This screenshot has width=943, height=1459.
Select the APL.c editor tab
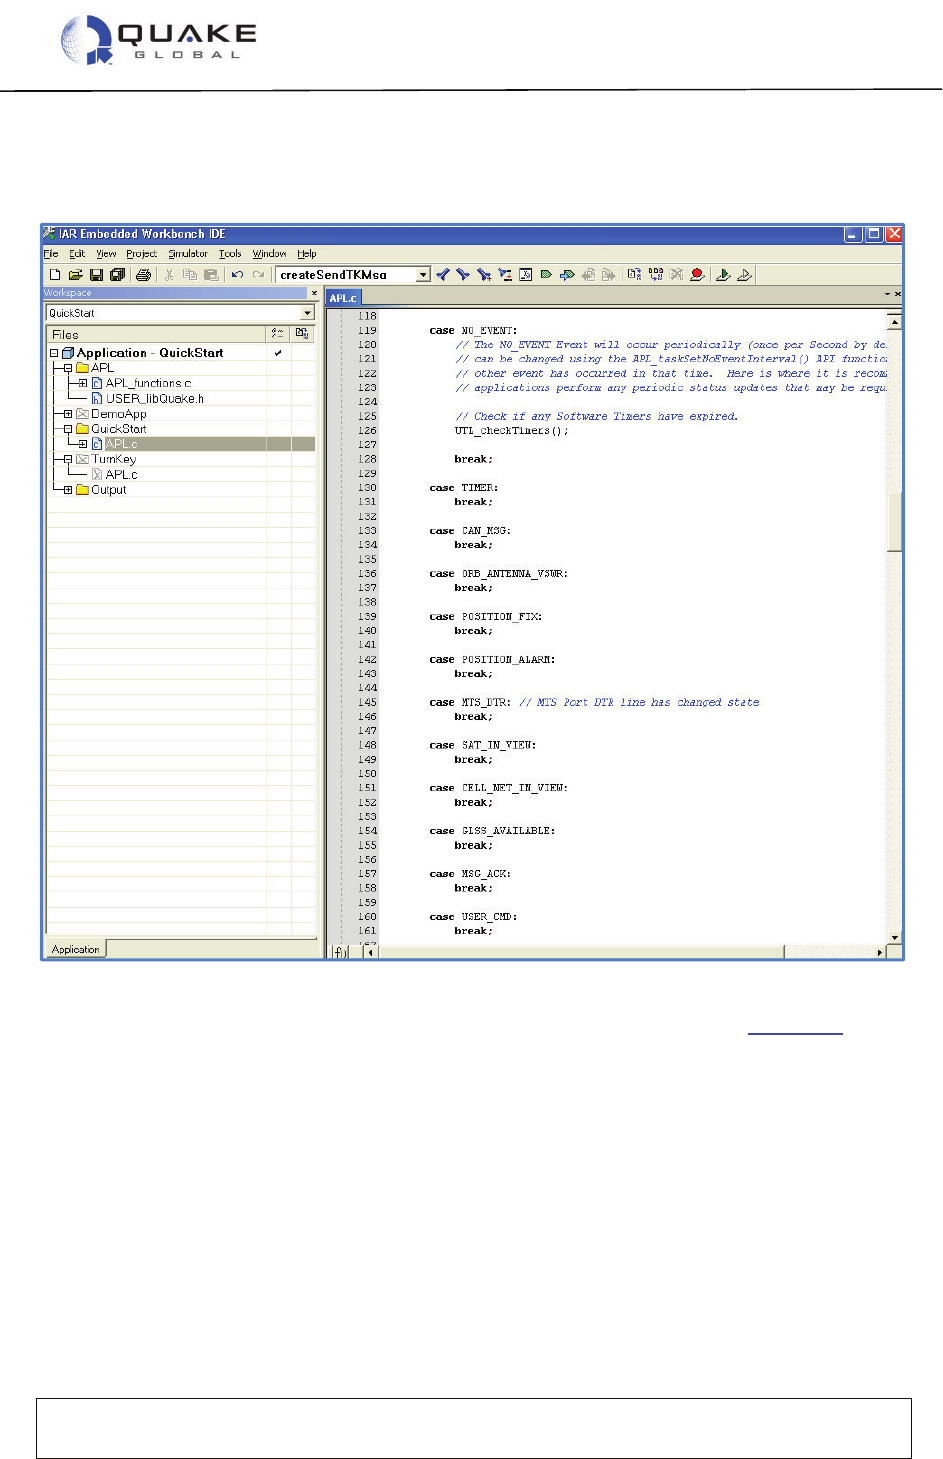(x=343, y=298)
